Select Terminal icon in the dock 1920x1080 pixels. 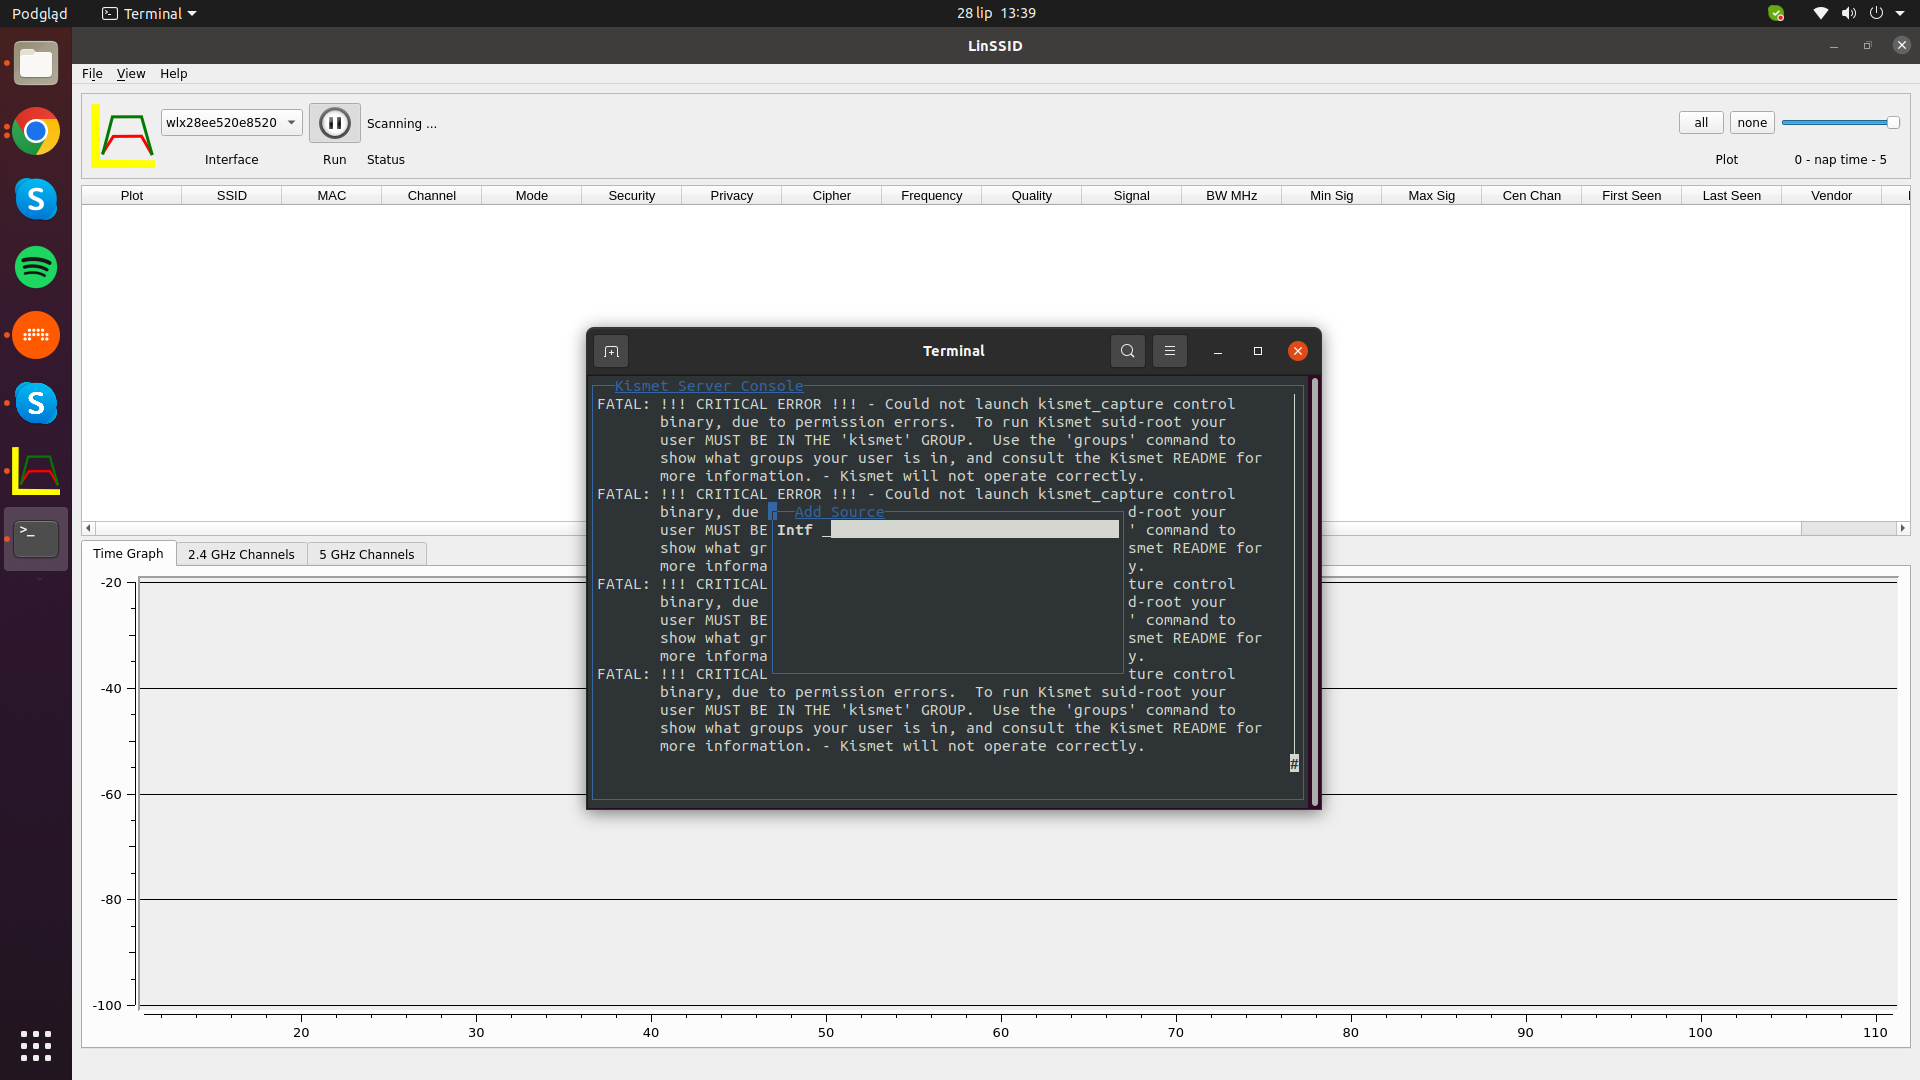click(x=36, y=539)
